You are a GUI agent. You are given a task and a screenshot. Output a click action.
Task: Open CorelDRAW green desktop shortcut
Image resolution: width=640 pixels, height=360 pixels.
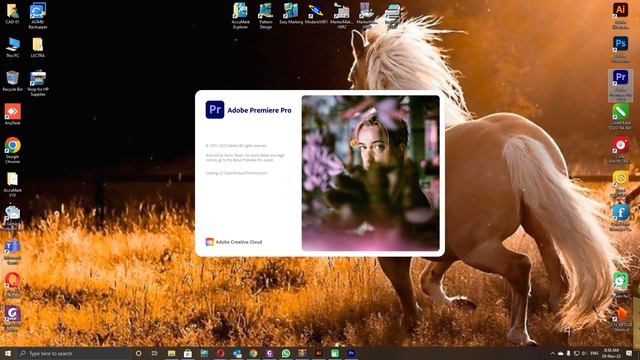620,117
